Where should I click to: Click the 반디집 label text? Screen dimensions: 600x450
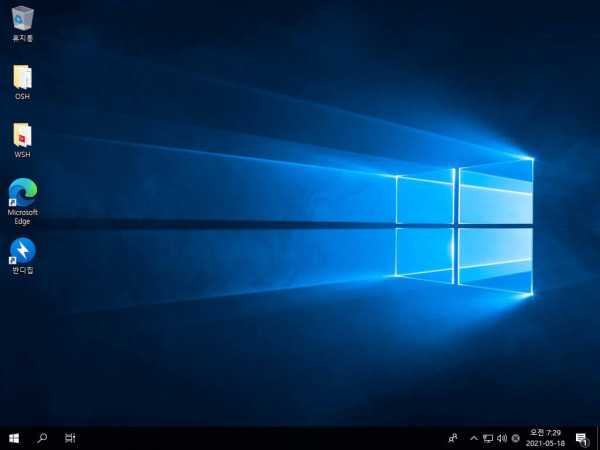coord(23,271)
